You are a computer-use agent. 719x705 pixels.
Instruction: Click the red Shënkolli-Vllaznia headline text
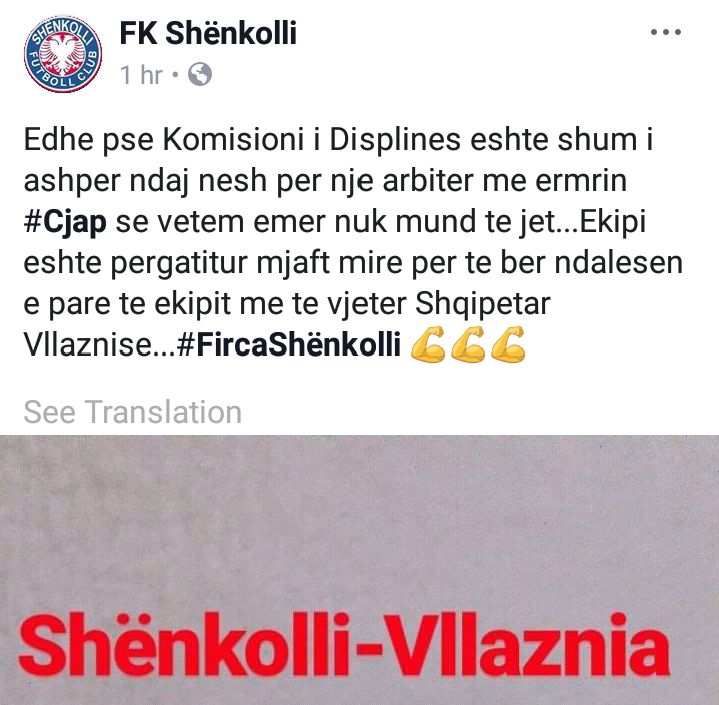point(344,645)
